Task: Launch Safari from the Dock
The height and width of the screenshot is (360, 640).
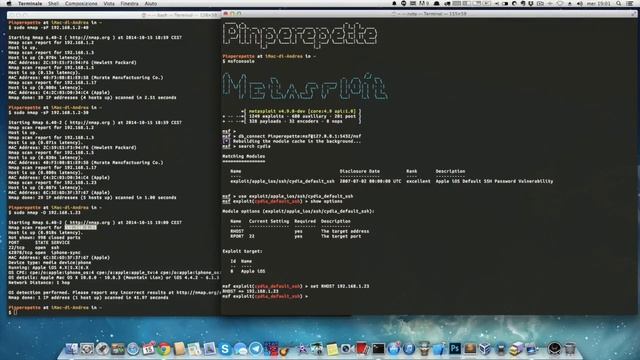Action: [133, 349]
